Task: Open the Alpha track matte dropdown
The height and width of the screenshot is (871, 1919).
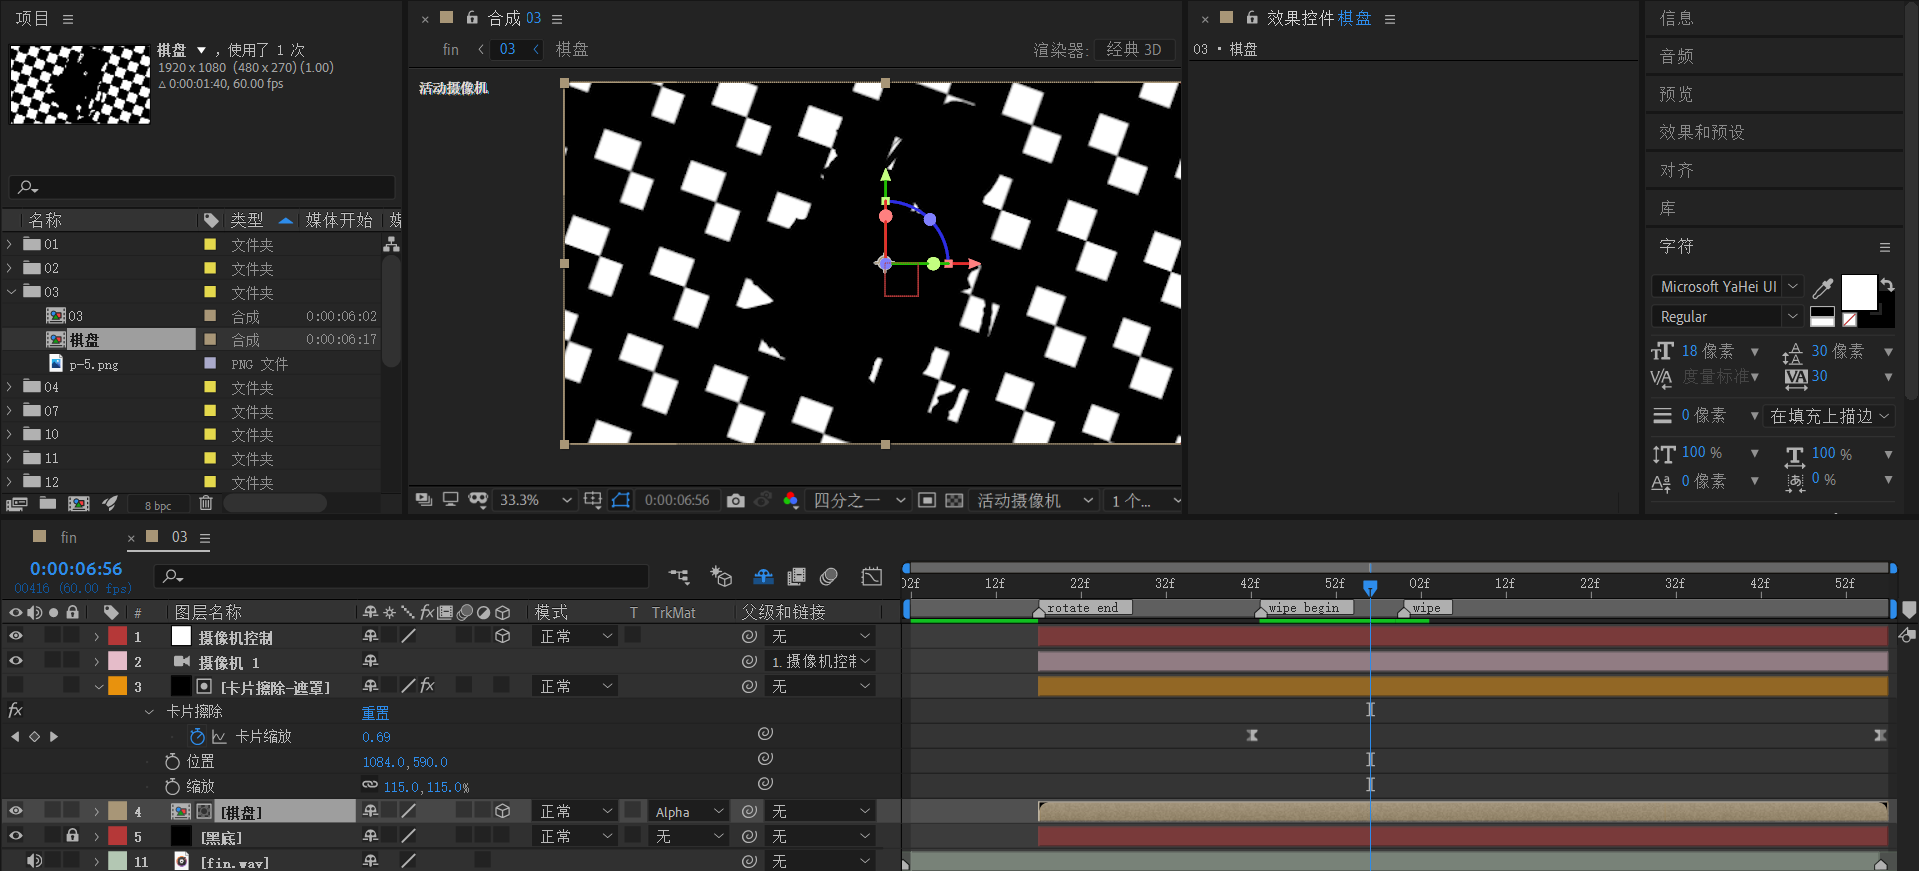Action: coord(689,811)
